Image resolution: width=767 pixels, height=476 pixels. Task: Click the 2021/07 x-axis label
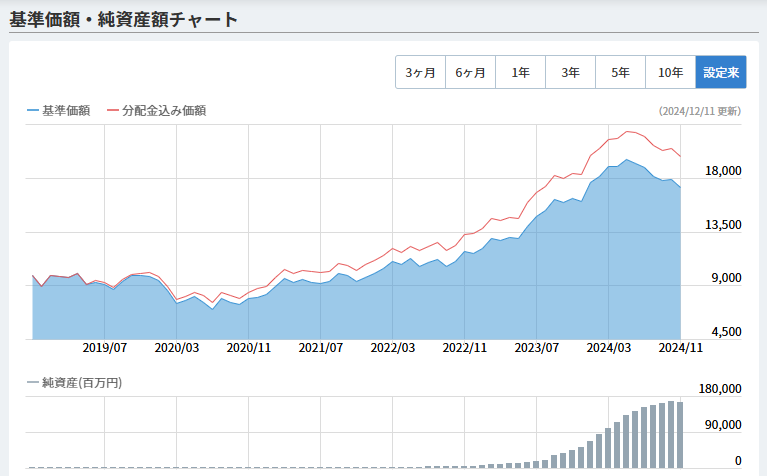click(x=320, y=348)
